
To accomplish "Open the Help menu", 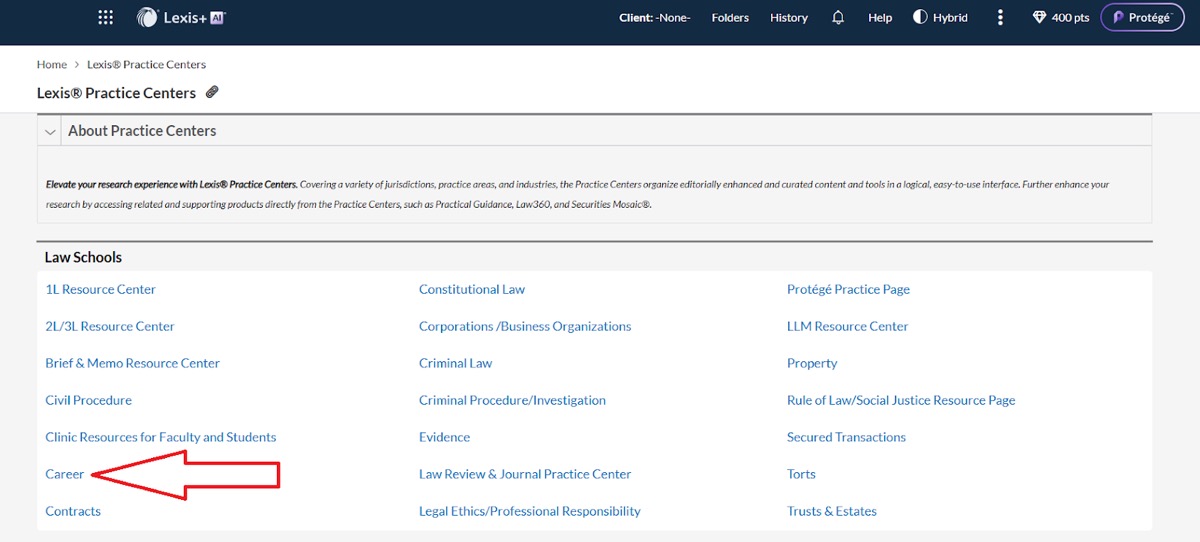I will coord(880,17).
